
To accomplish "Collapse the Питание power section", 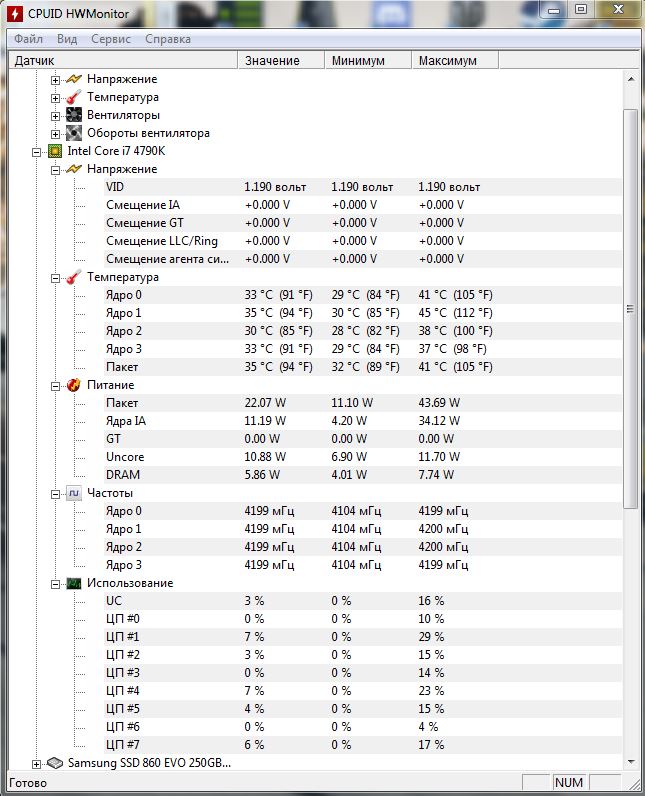I will pos(57,385).
